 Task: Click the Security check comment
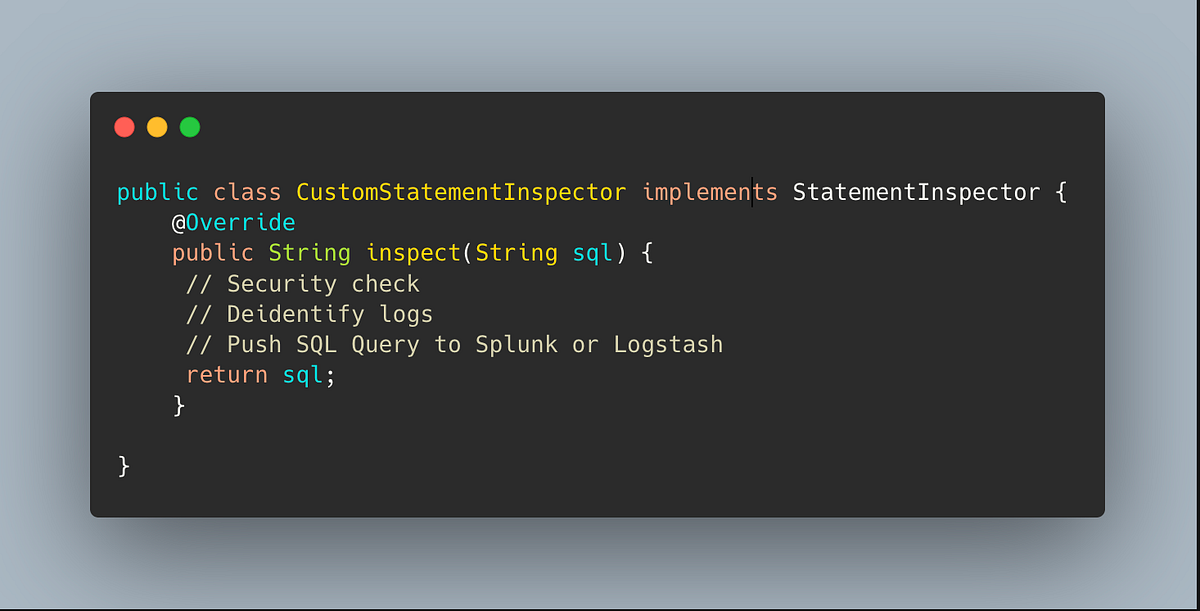pyautogui.click(x=303, y=283)
